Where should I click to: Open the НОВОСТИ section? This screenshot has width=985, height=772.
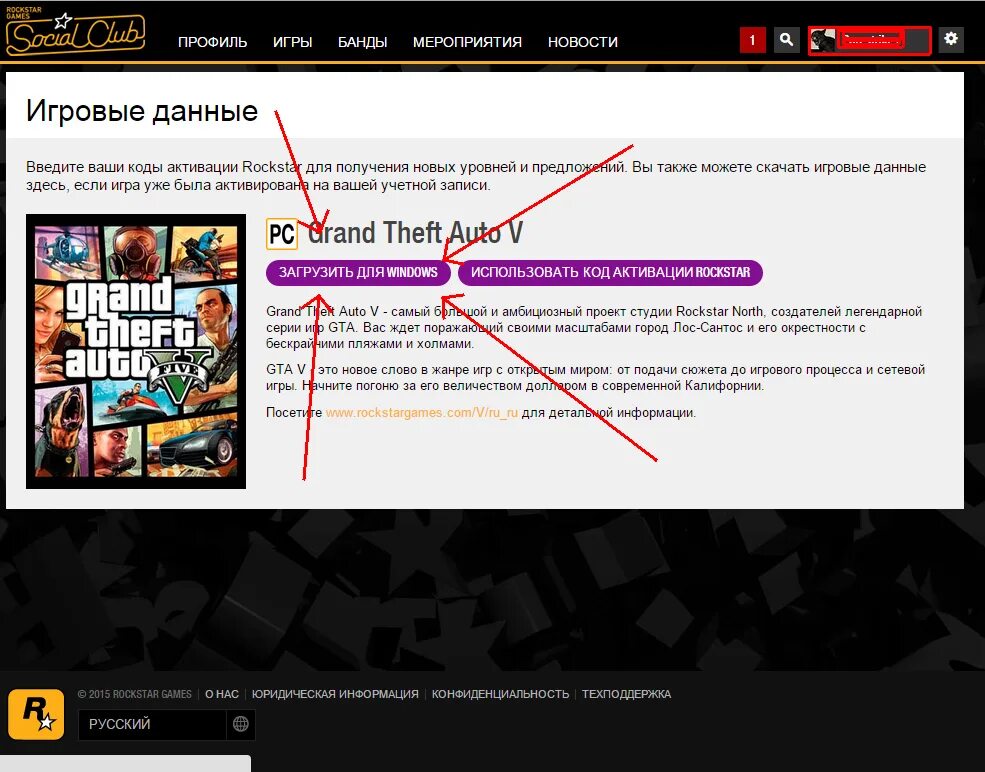(583, 42)
